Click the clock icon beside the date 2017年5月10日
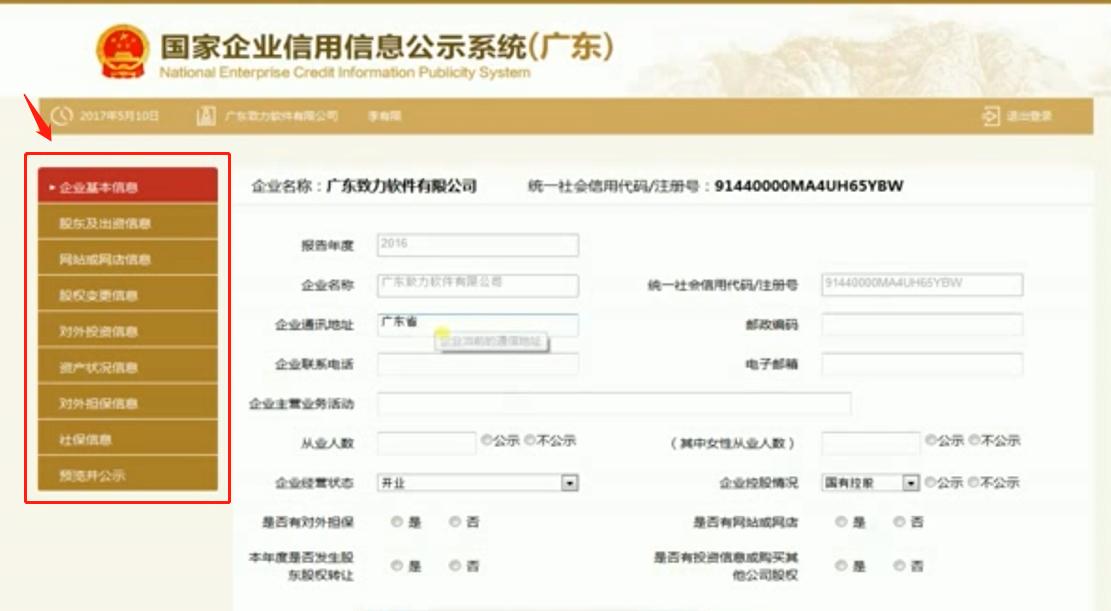This screenshot has height=611, width=1111. point(62,117)
